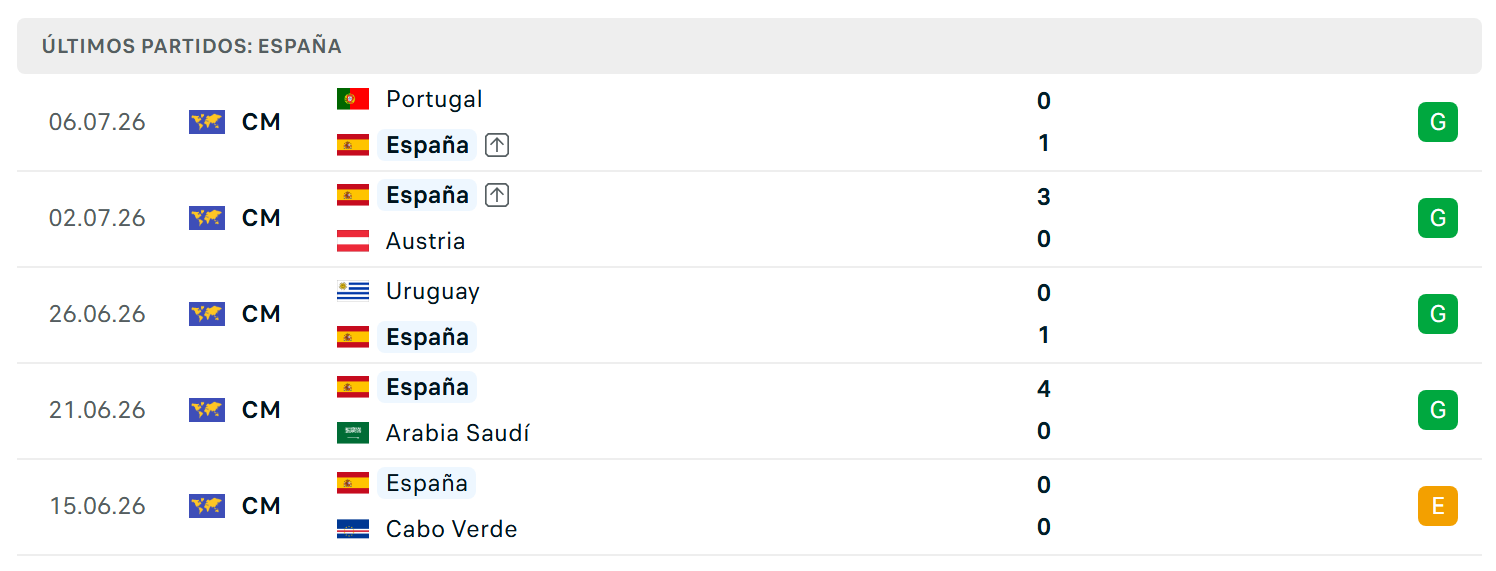
Task: Click green G badge for Portugal match
Action: click(x=1438, y=122)
